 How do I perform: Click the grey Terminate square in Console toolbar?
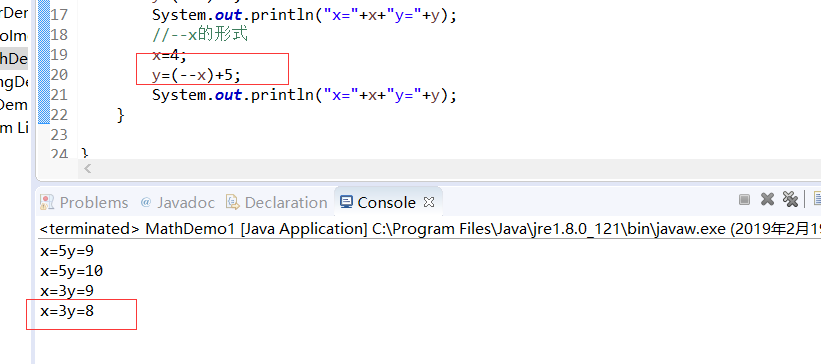(x=744, y=199)
